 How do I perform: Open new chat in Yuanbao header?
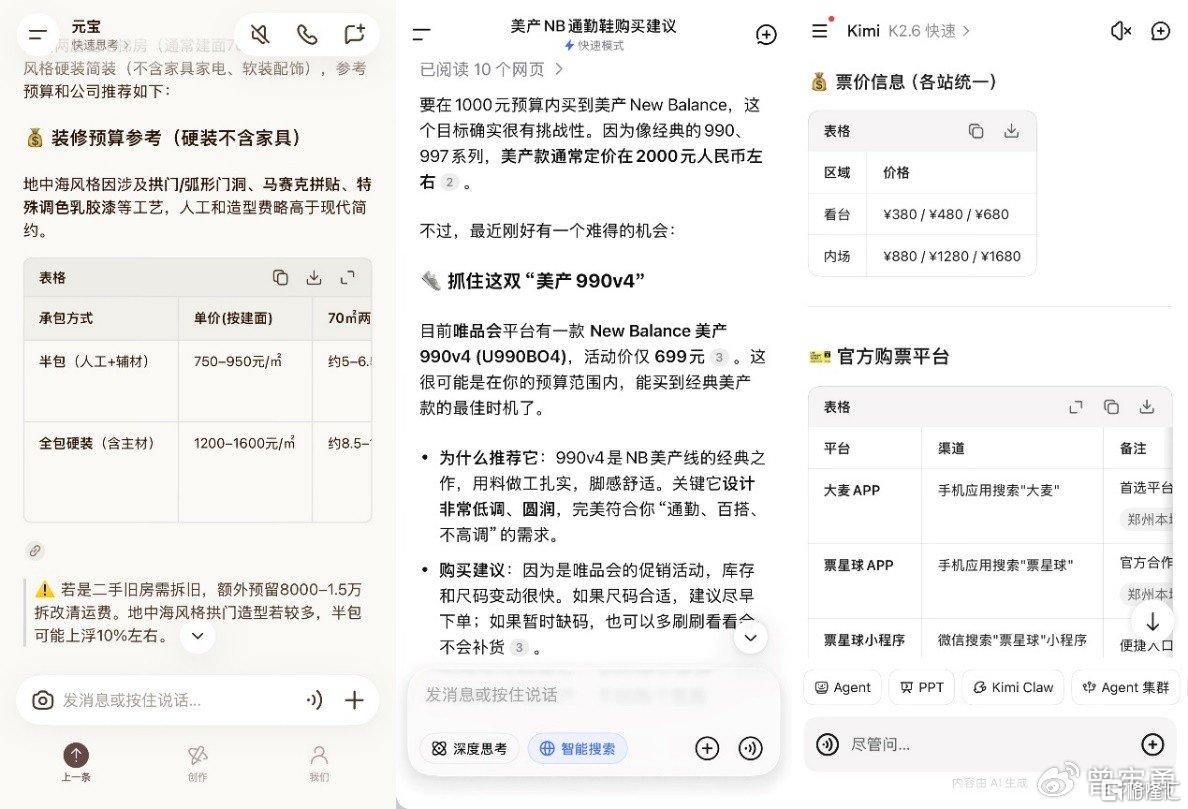click(x=354, y=34)
